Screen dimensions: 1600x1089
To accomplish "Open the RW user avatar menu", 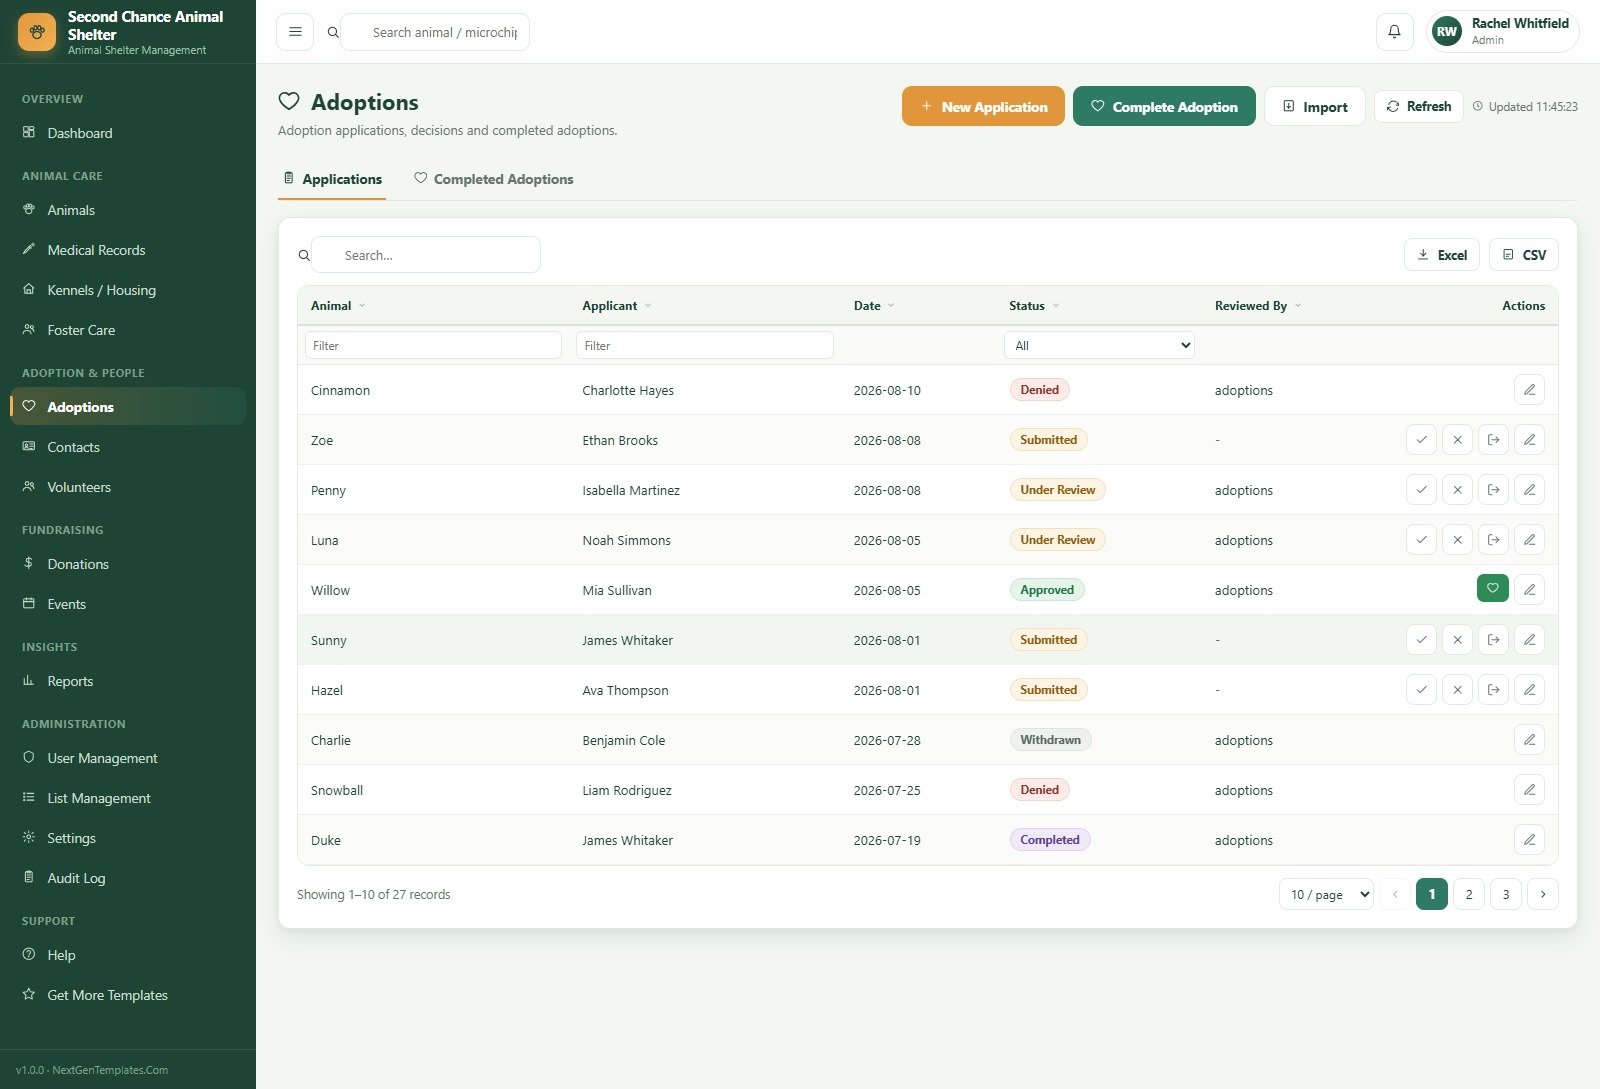I will [x=1447, y=32].
